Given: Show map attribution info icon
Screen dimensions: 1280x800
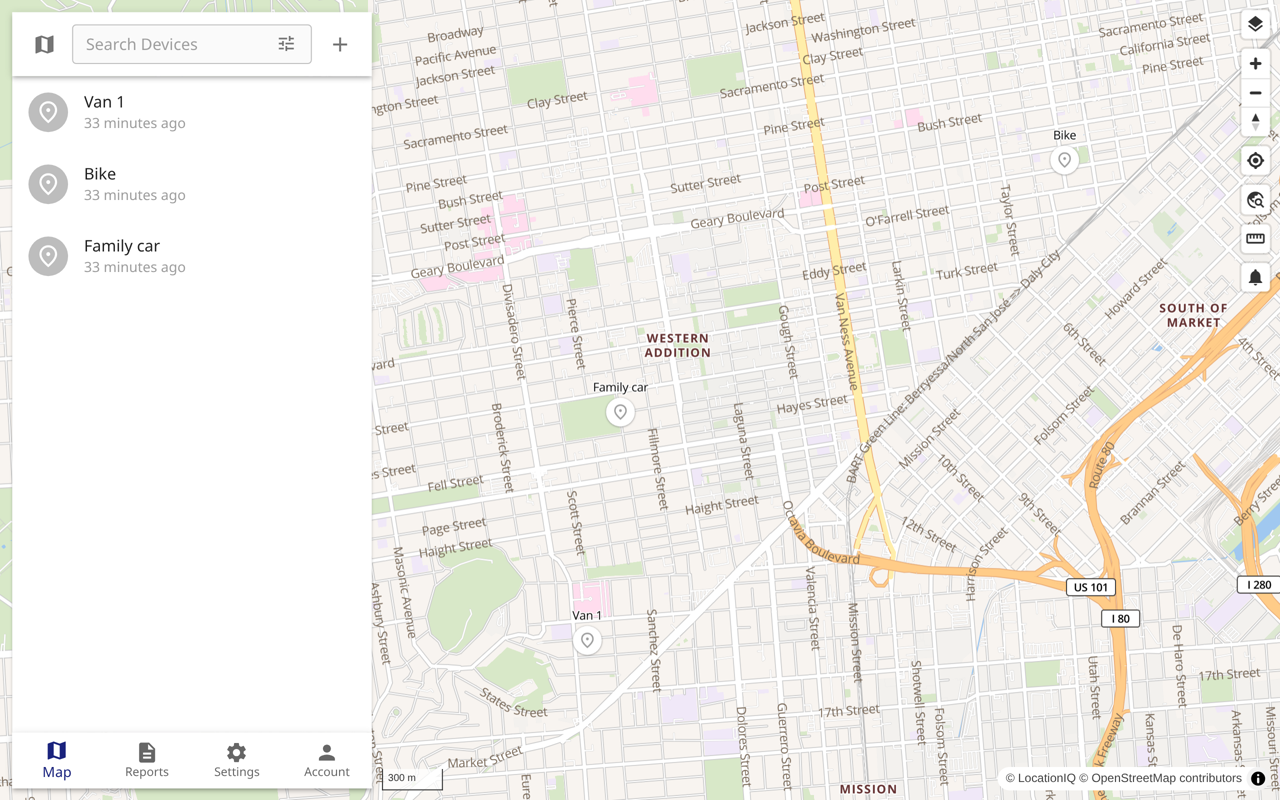Looking at the screenshot, I should click(x=1258, y=778).
